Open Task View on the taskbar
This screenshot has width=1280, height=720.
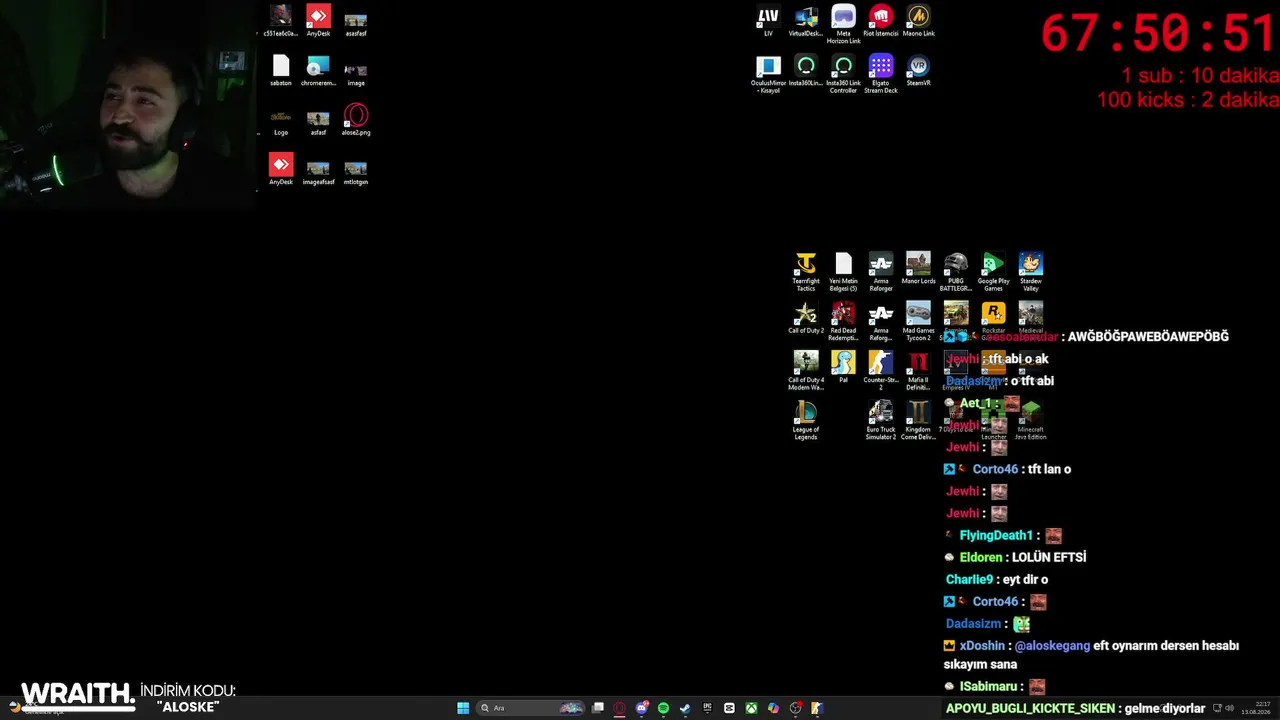pos(598,708)
